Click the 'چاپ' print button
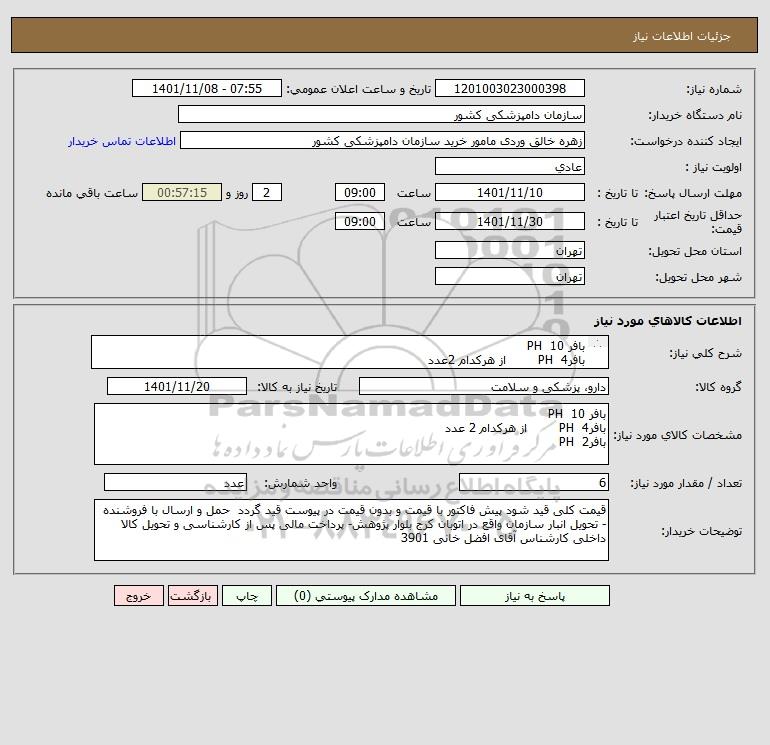 coord(247,596)
